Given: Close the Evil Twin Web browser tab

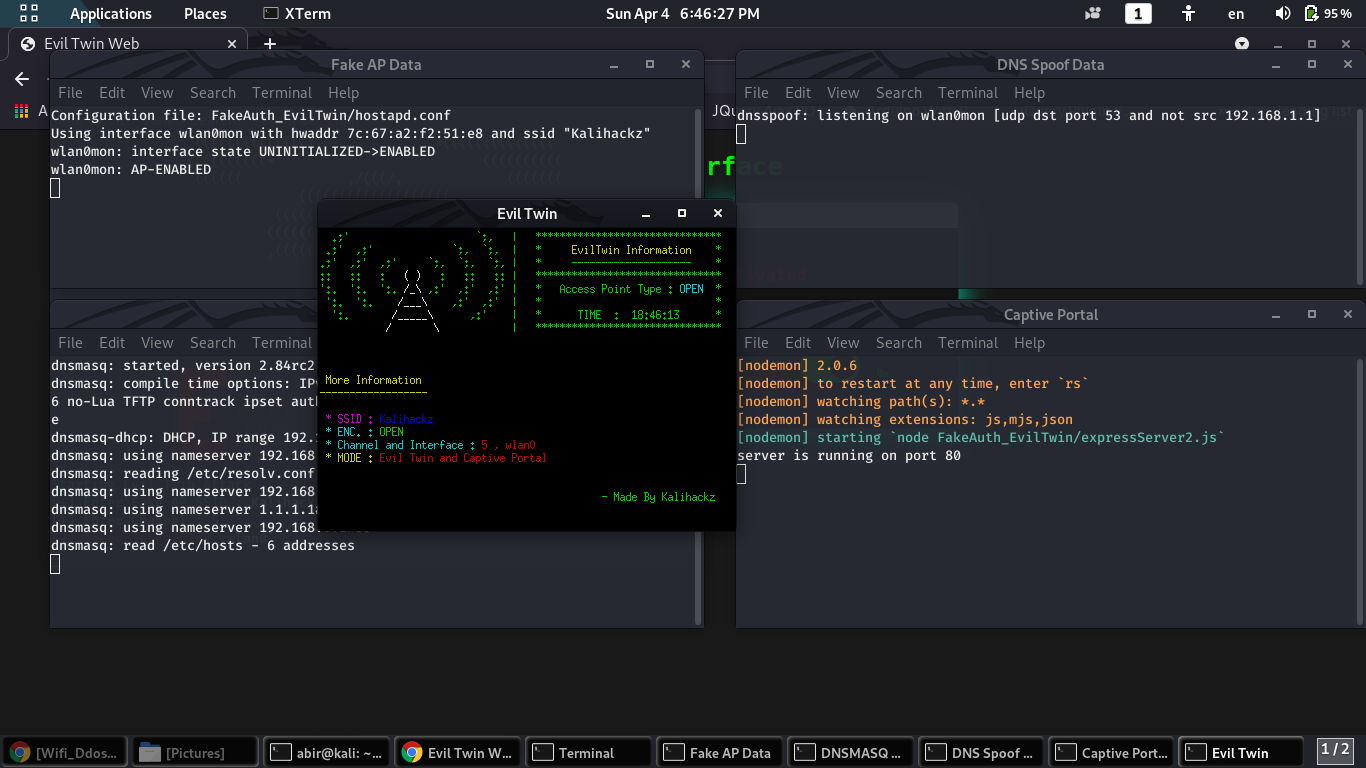Looking at the screenshot, I should (232, 44).
